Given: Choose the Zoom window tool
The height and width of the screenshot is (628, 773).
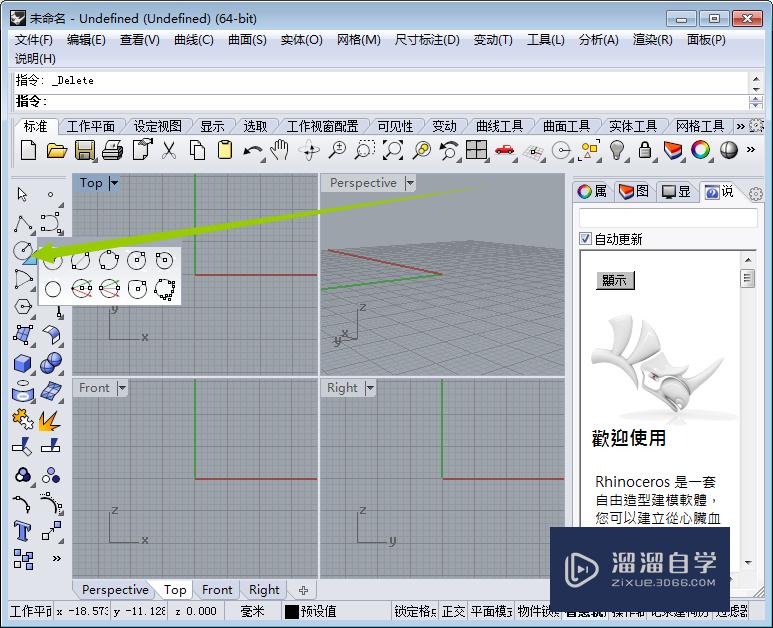Looking at the screenshot, I should 365,150.
